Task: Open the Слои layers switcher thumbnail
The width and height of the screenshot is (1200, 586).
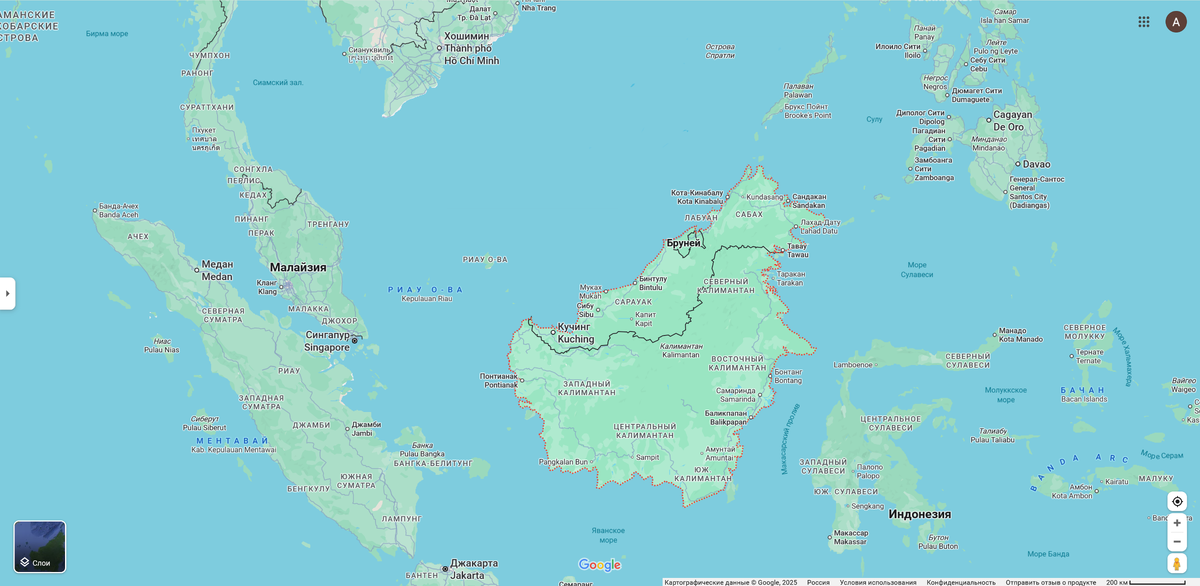Action: coord(40,546)
